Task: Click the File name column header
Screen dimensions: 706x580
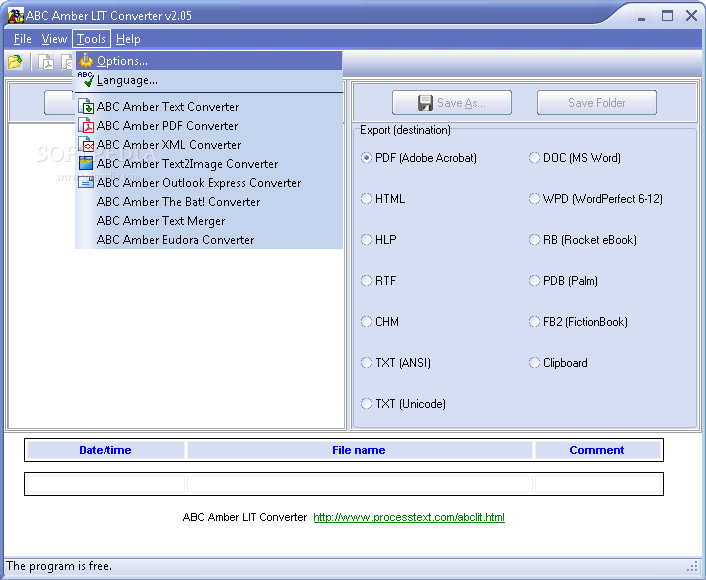Action: (359, 450)
